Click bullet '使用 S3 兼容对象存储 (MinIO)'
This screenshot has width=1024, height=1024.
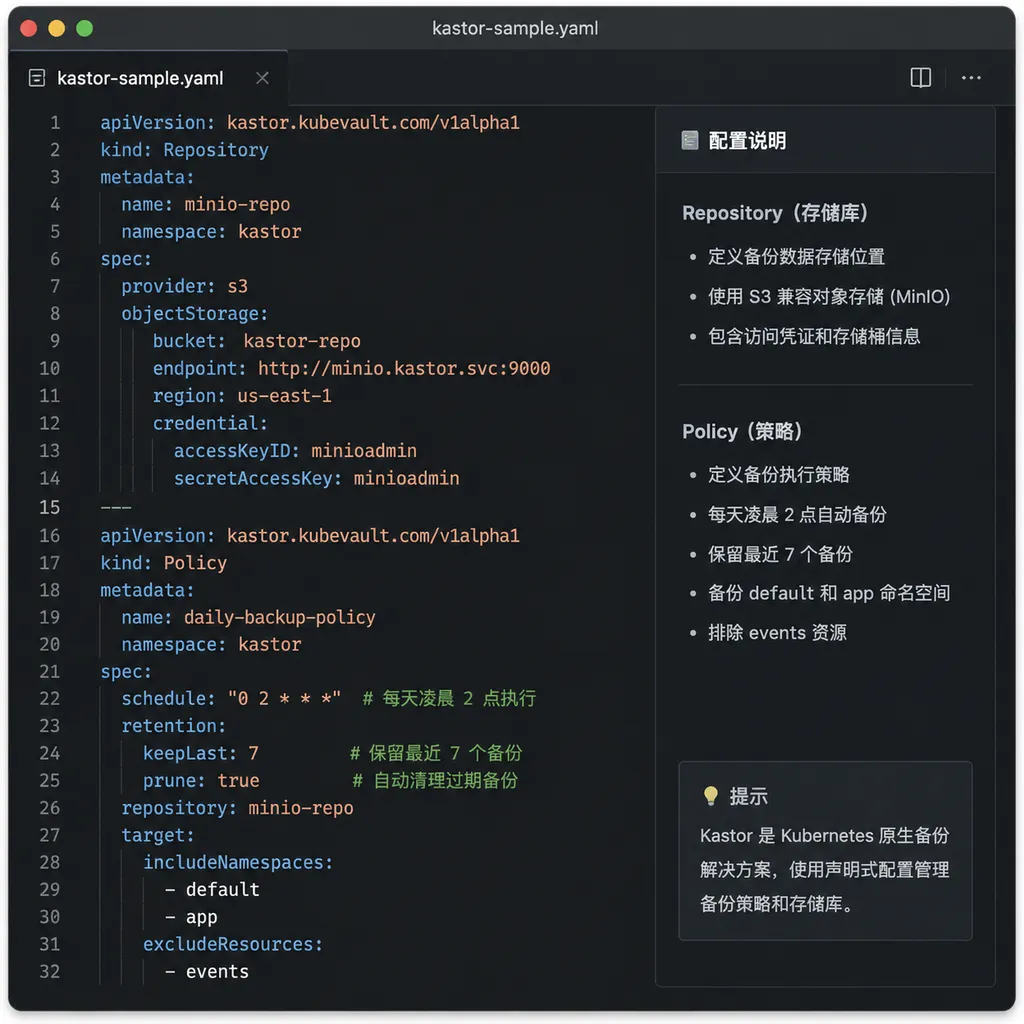[829, 296]
